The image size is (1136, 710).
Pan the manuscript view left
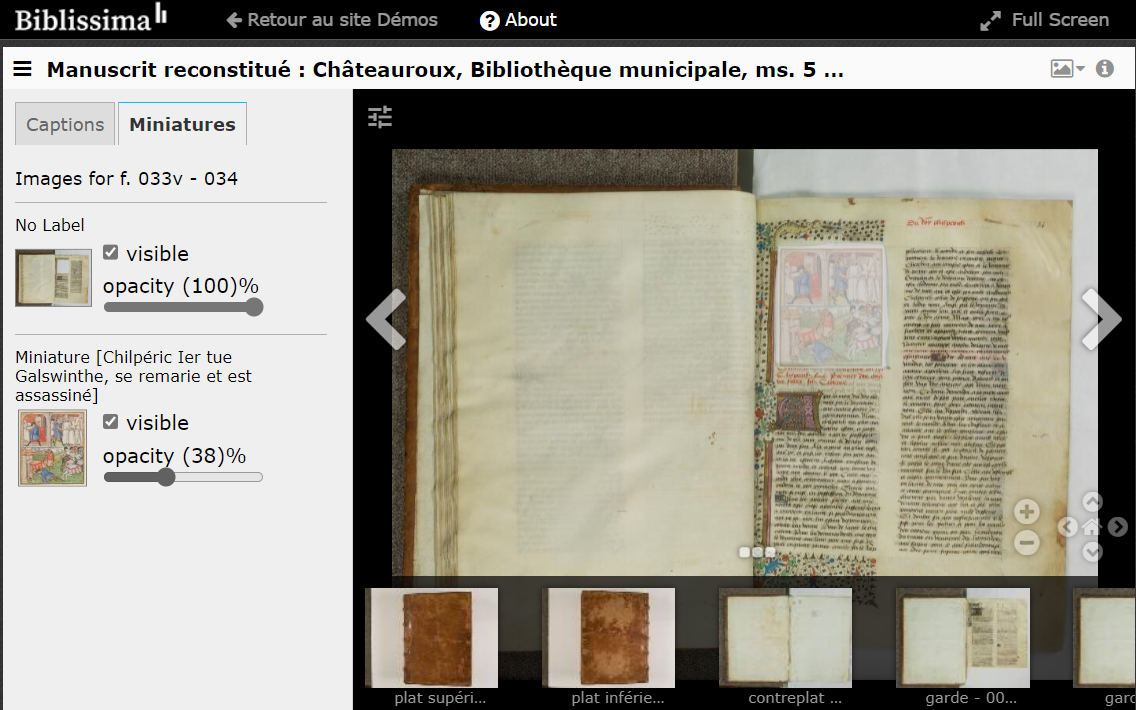pyautogui.click(x=1067, y=527)
